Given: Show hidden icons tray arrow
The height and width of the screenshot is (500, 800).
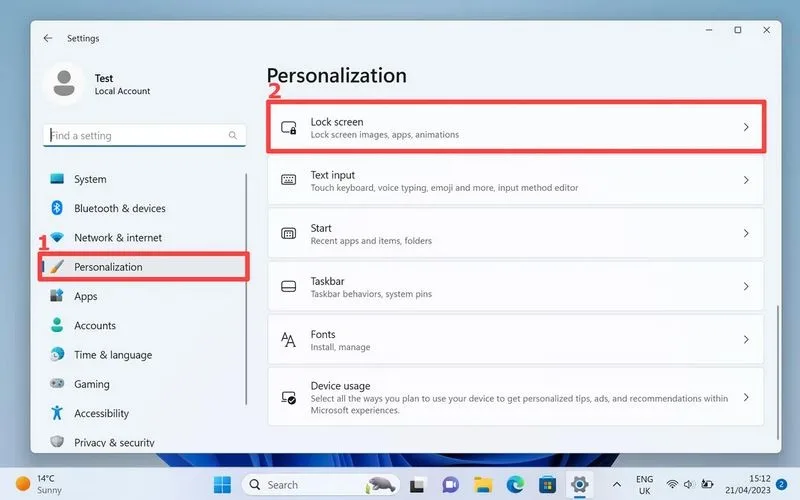Looking at the screenshot, I should click(616, 484).
